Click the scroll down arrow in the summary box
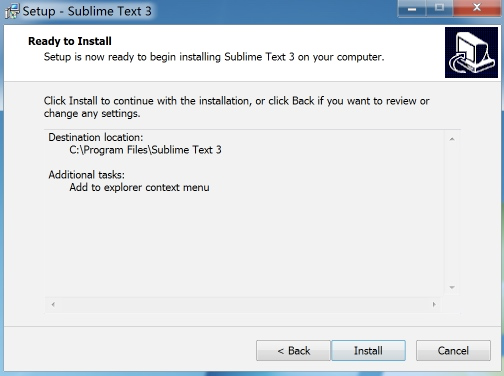Image resolution: width=504 pixels, height=376 pixels. (452, 287)
